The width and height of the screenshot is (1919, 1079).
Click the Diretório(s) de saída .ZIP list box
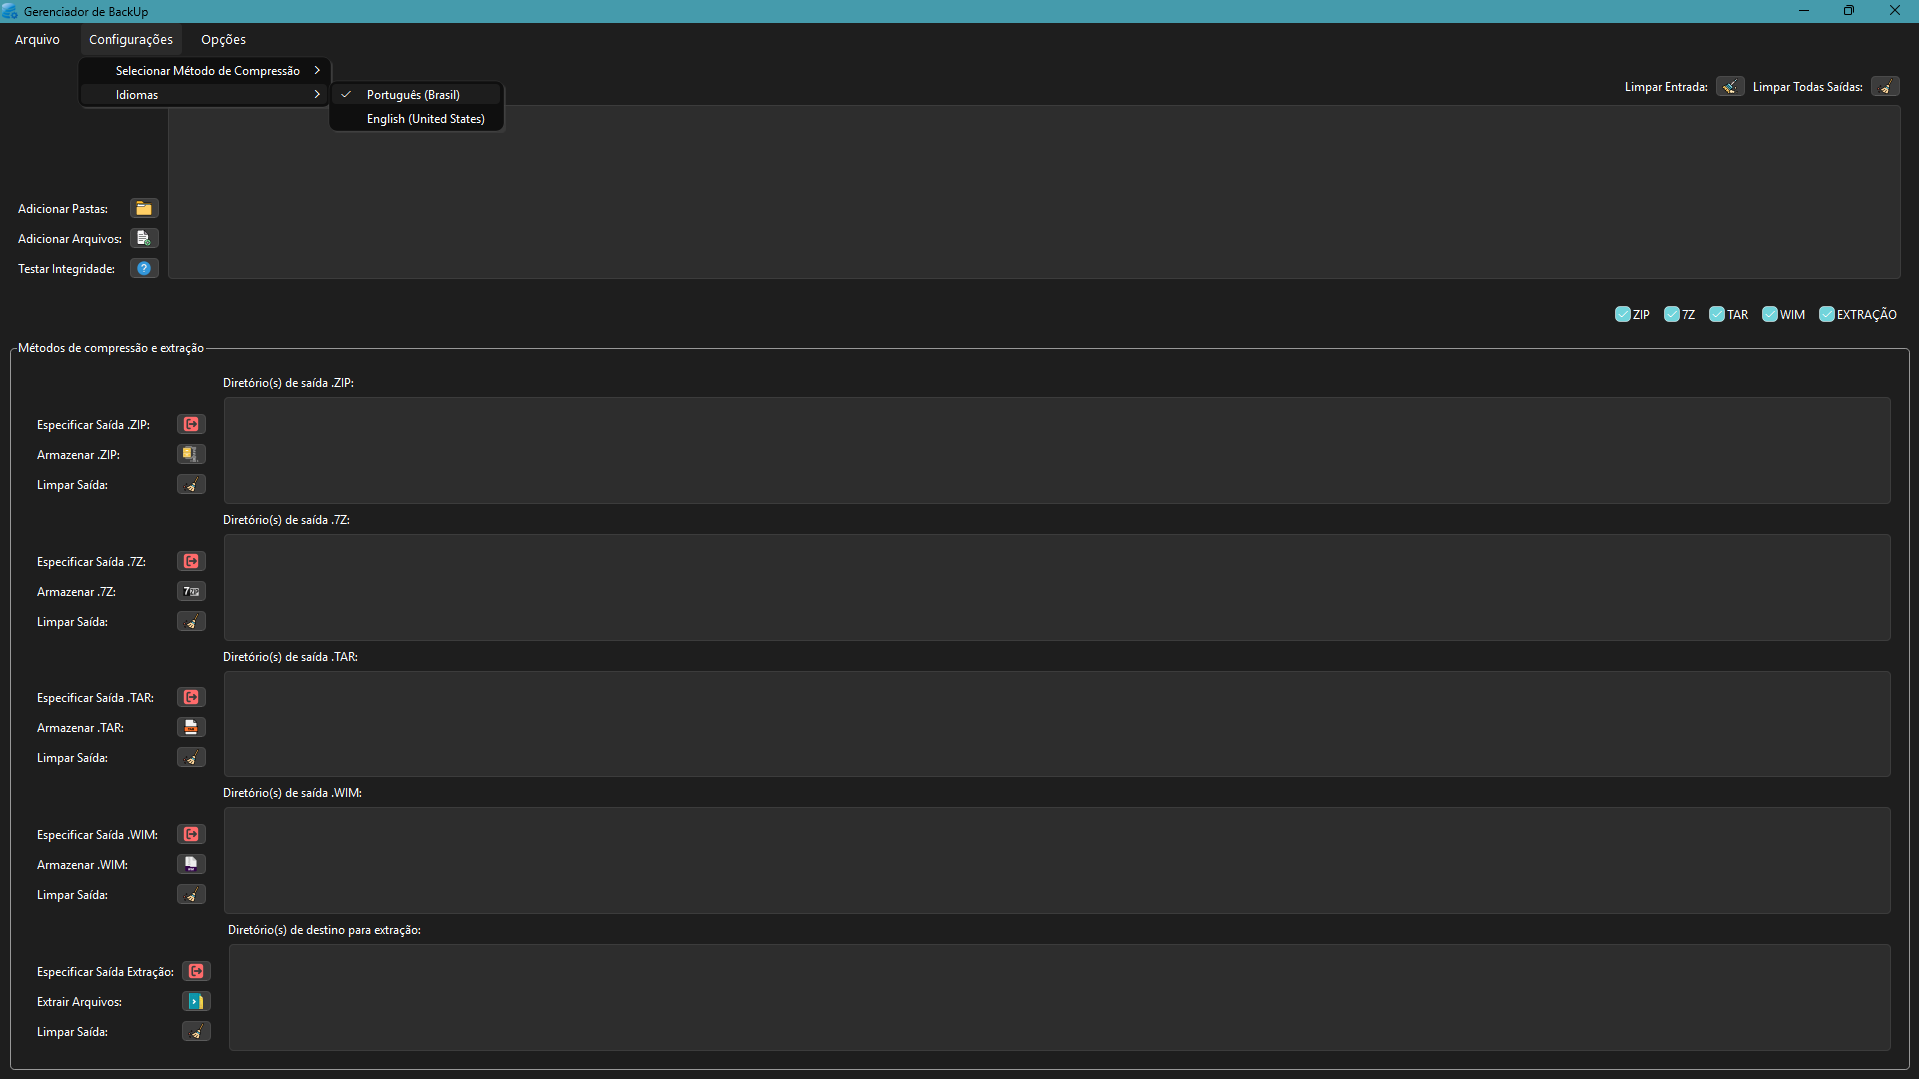(1057, 450)
